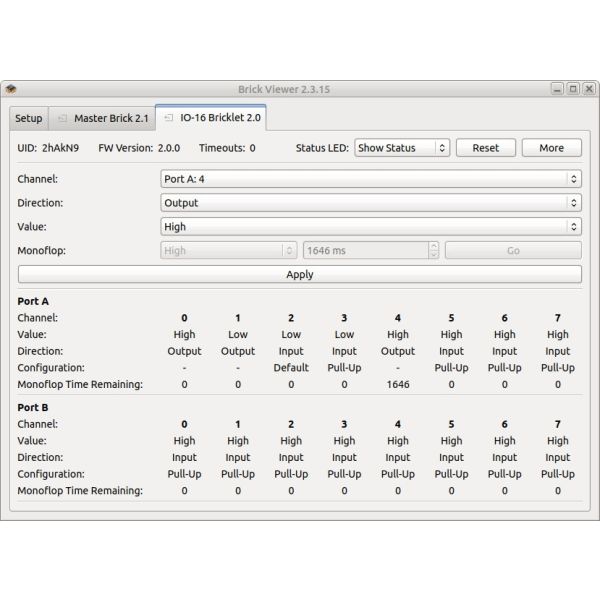The height and width of the screenshot is (600, 600).
Task: Click the Status LED label
Action: (322, 148)
